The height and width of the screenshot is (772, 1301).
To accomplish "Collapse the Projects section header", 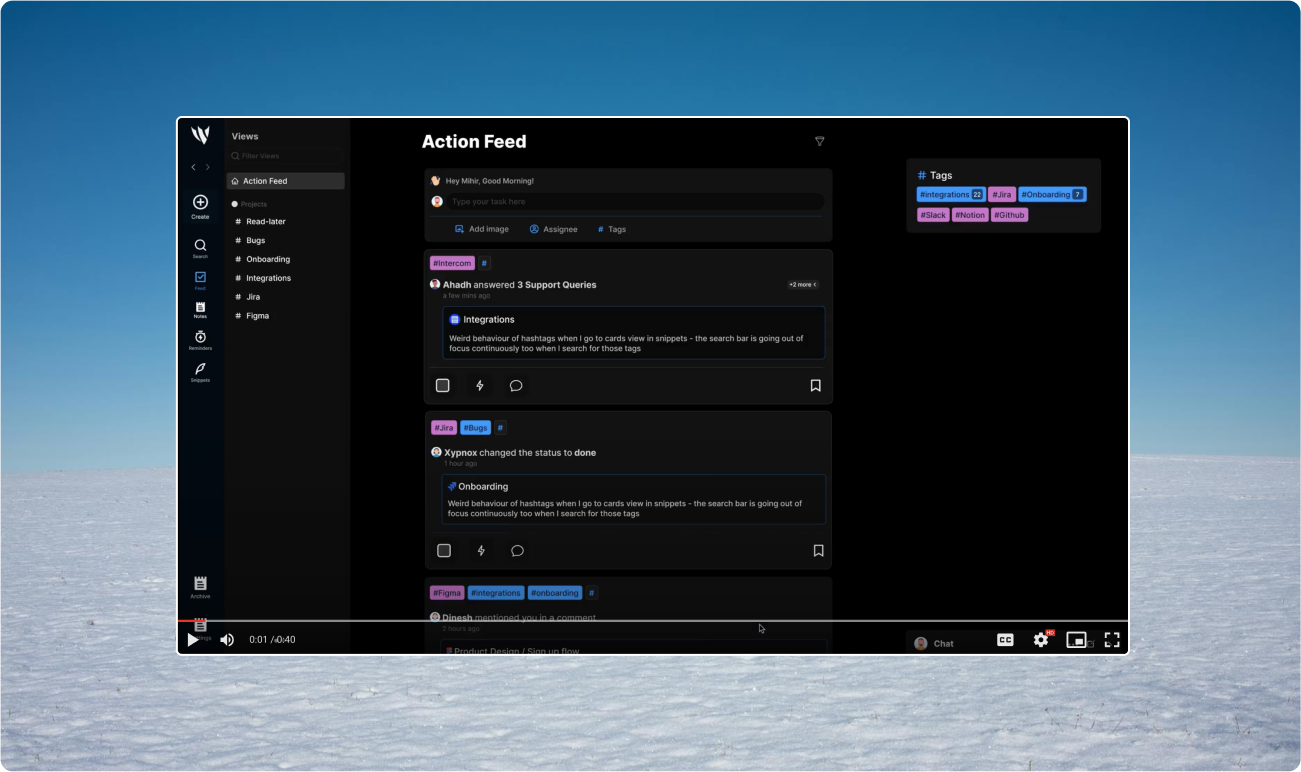I will coord(250,204).
